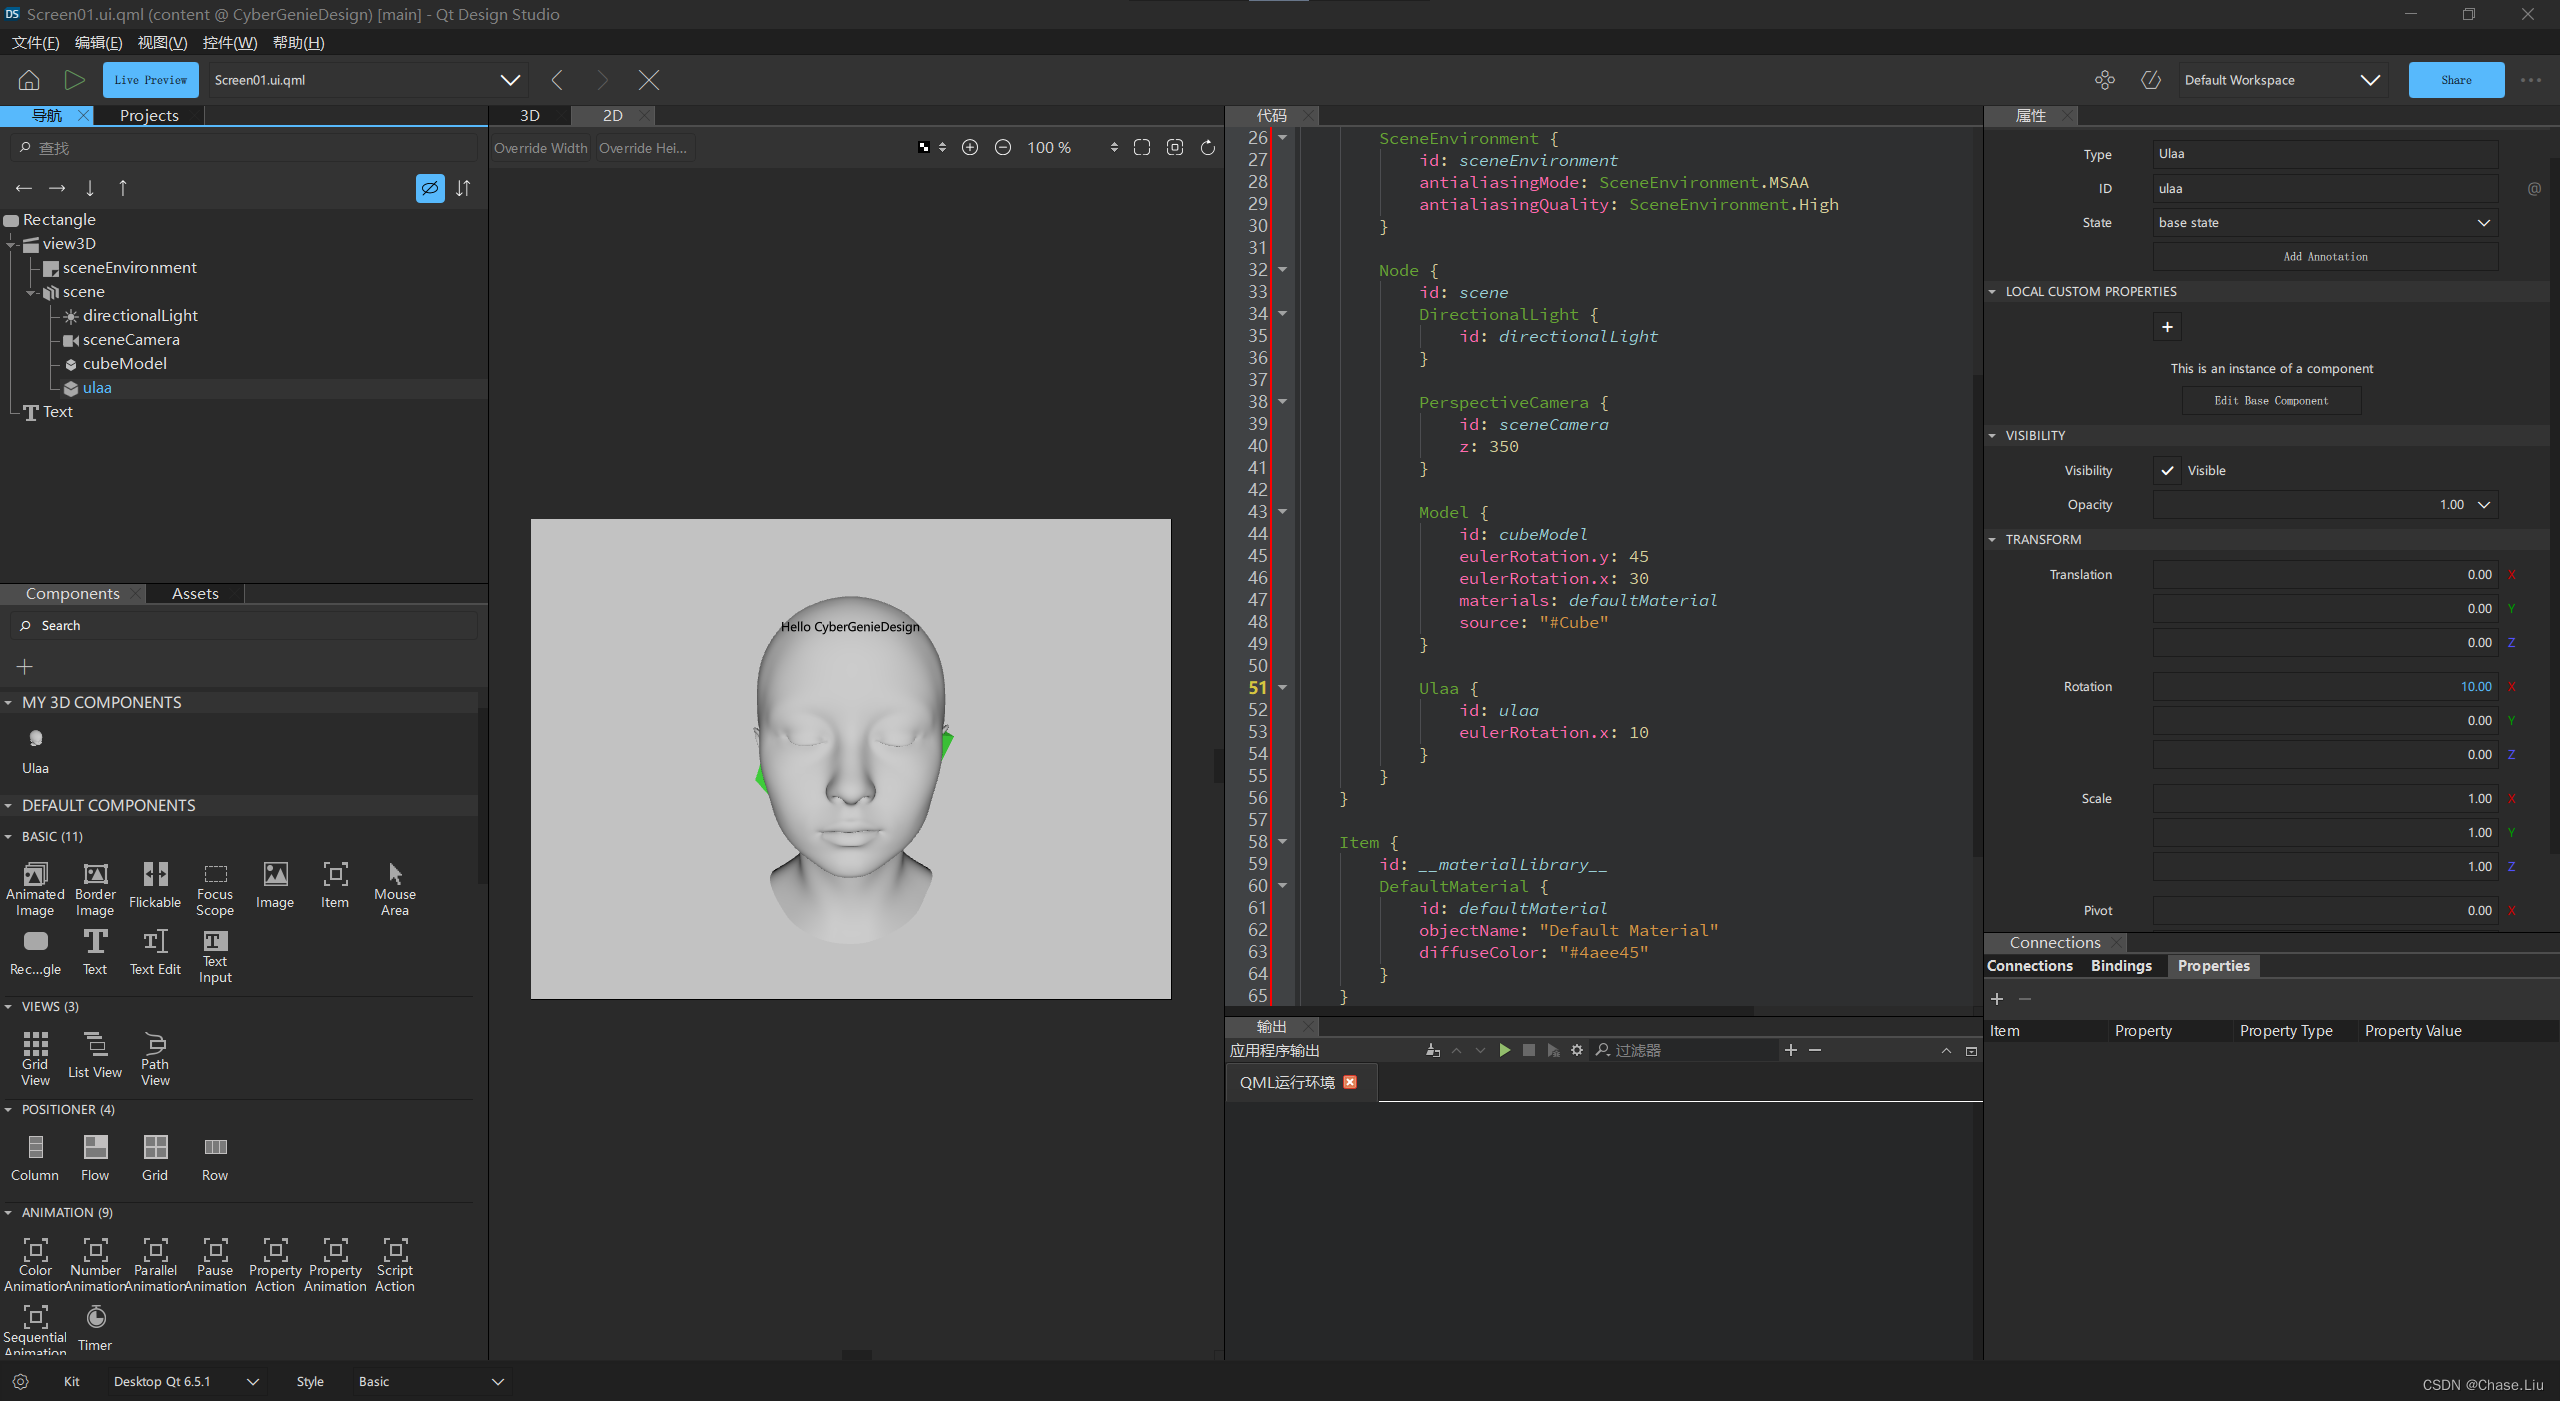Click the canvas background color swatch
2560x1401 pixels.
922,147
